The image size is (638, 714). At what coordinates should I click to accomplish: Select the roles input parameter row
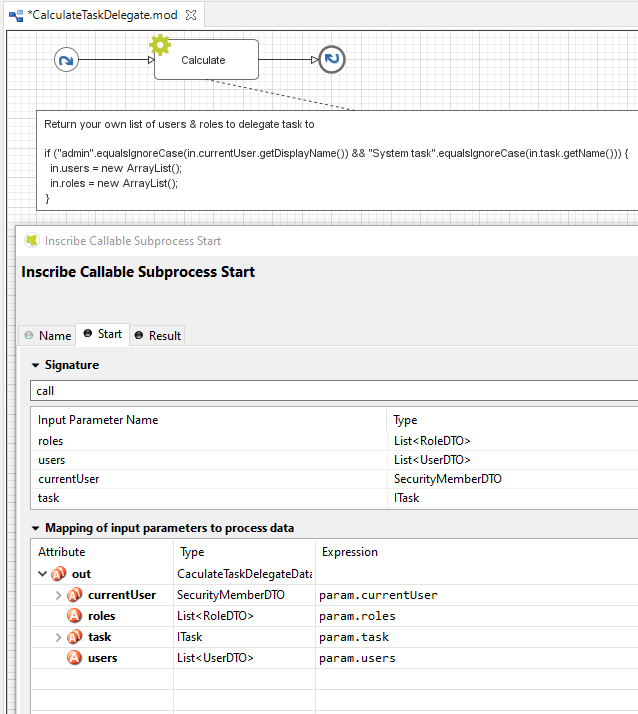coord(210,441)
